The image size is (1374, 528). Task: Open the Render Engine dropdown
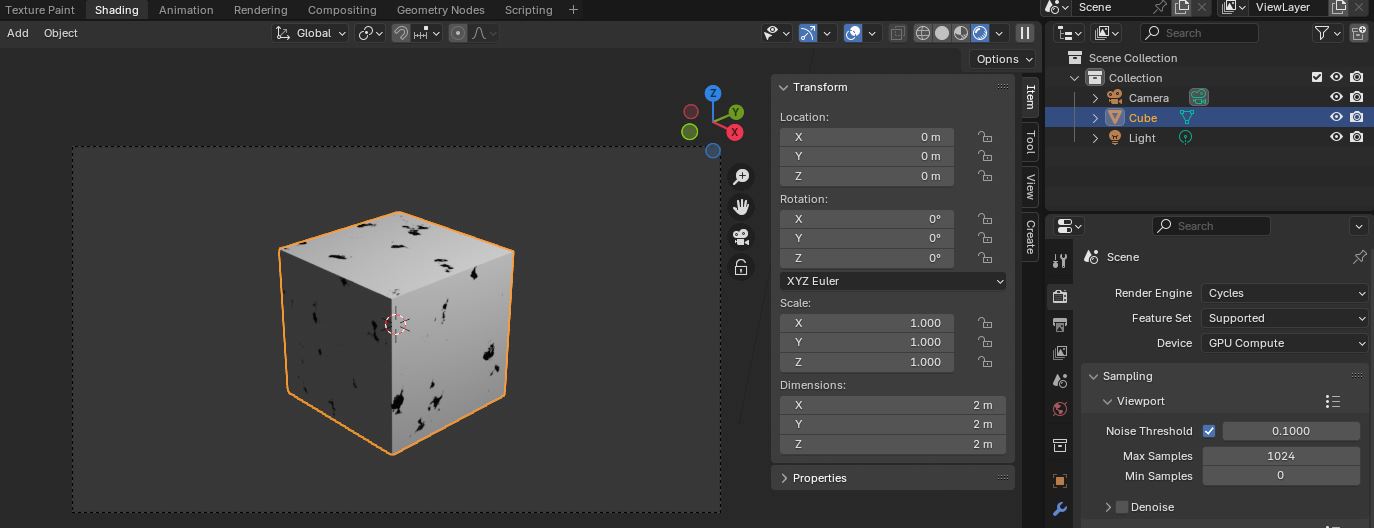point(1285,293)
